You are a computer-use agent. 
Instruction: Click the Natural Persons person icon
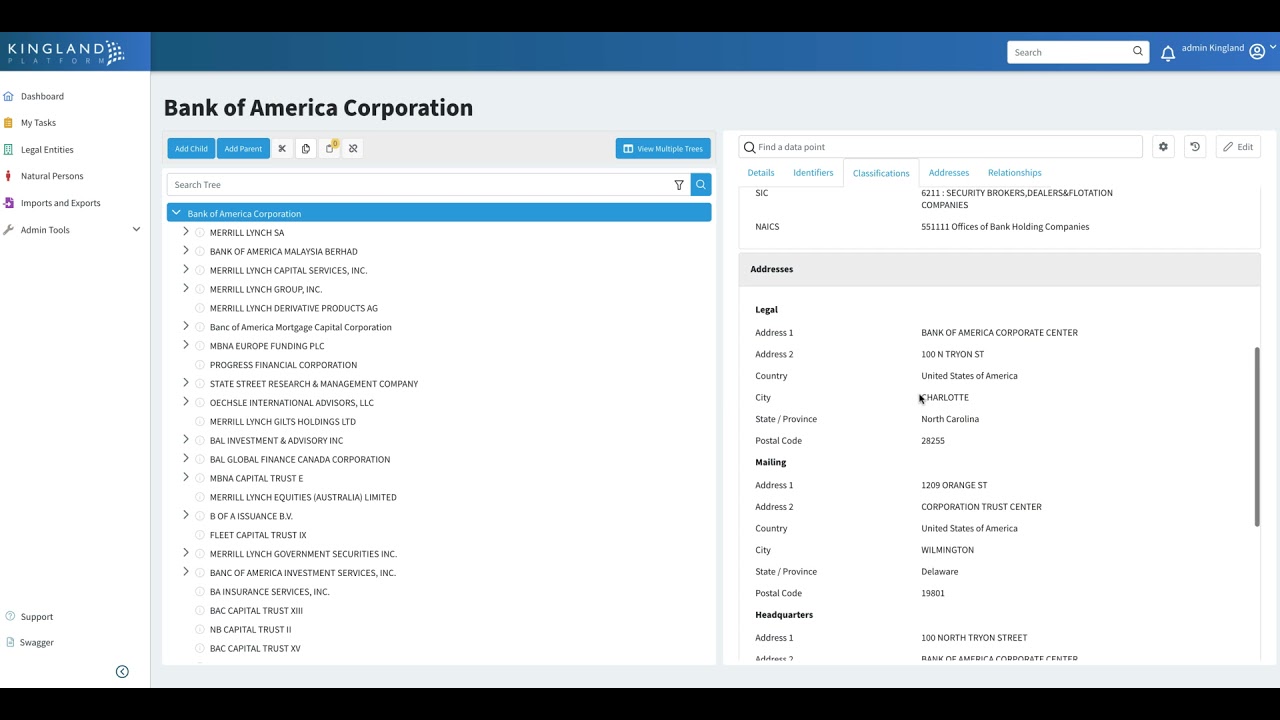(x=9, y=176)
